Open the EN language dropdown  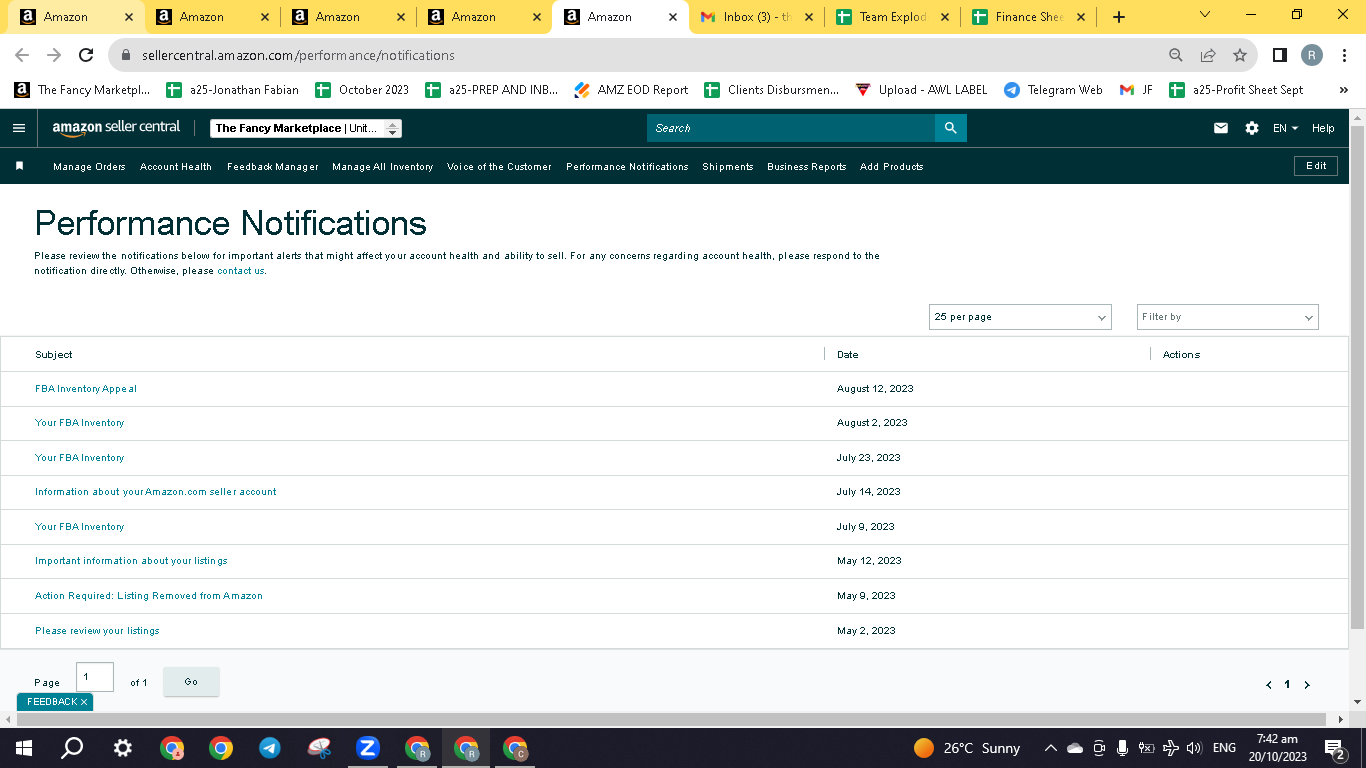click(x=1285, y=128)
